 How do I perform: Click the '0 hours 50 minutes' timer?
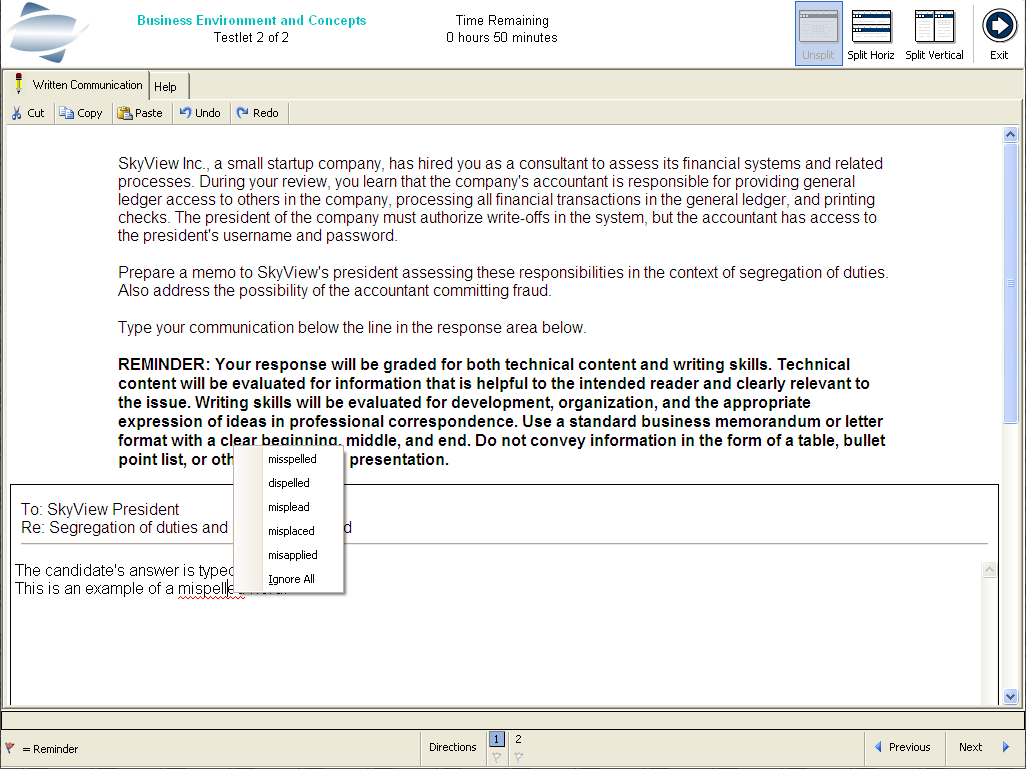pos(502,38)
